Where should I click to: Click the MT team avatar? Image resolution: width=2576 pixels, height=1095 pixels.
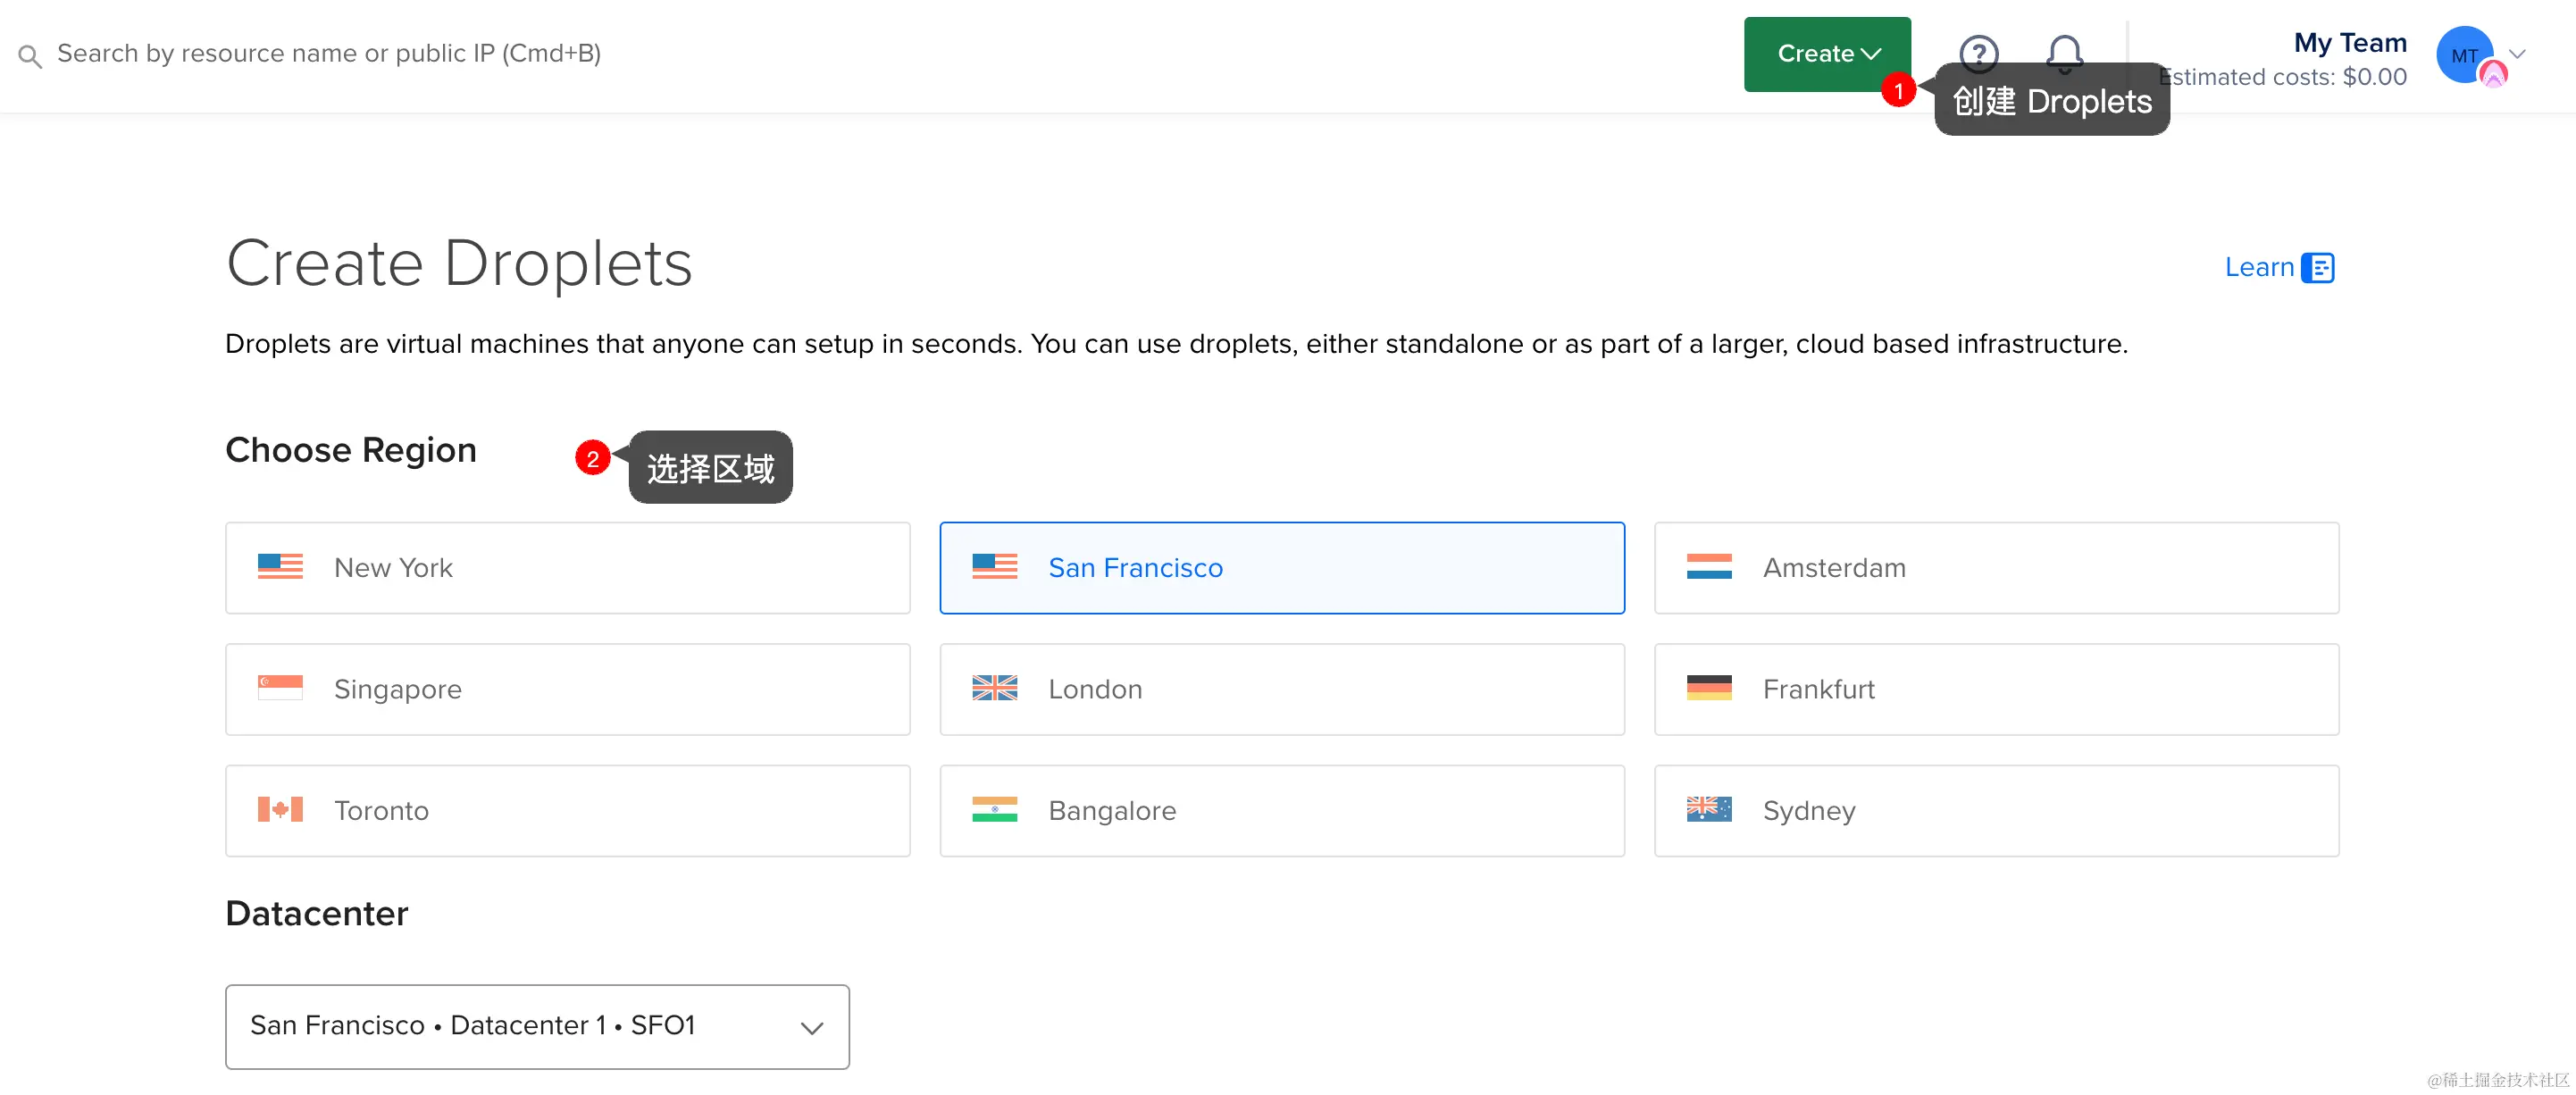click(x=2463, y=55)
